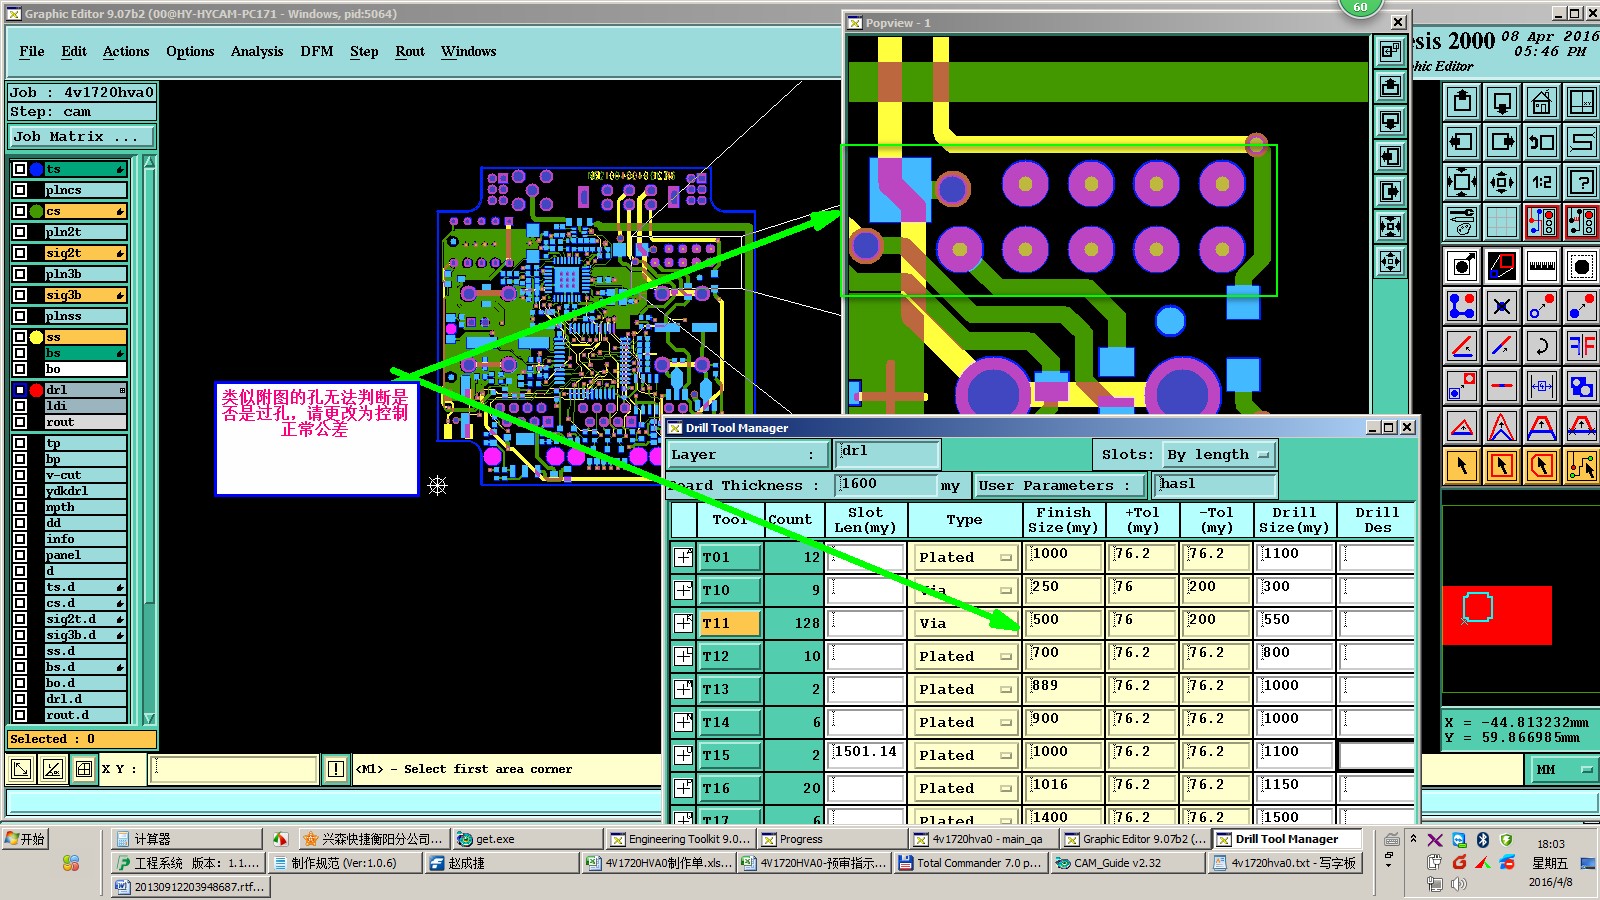Click the T11 Finish Size 500 field

coord(1063,622)
